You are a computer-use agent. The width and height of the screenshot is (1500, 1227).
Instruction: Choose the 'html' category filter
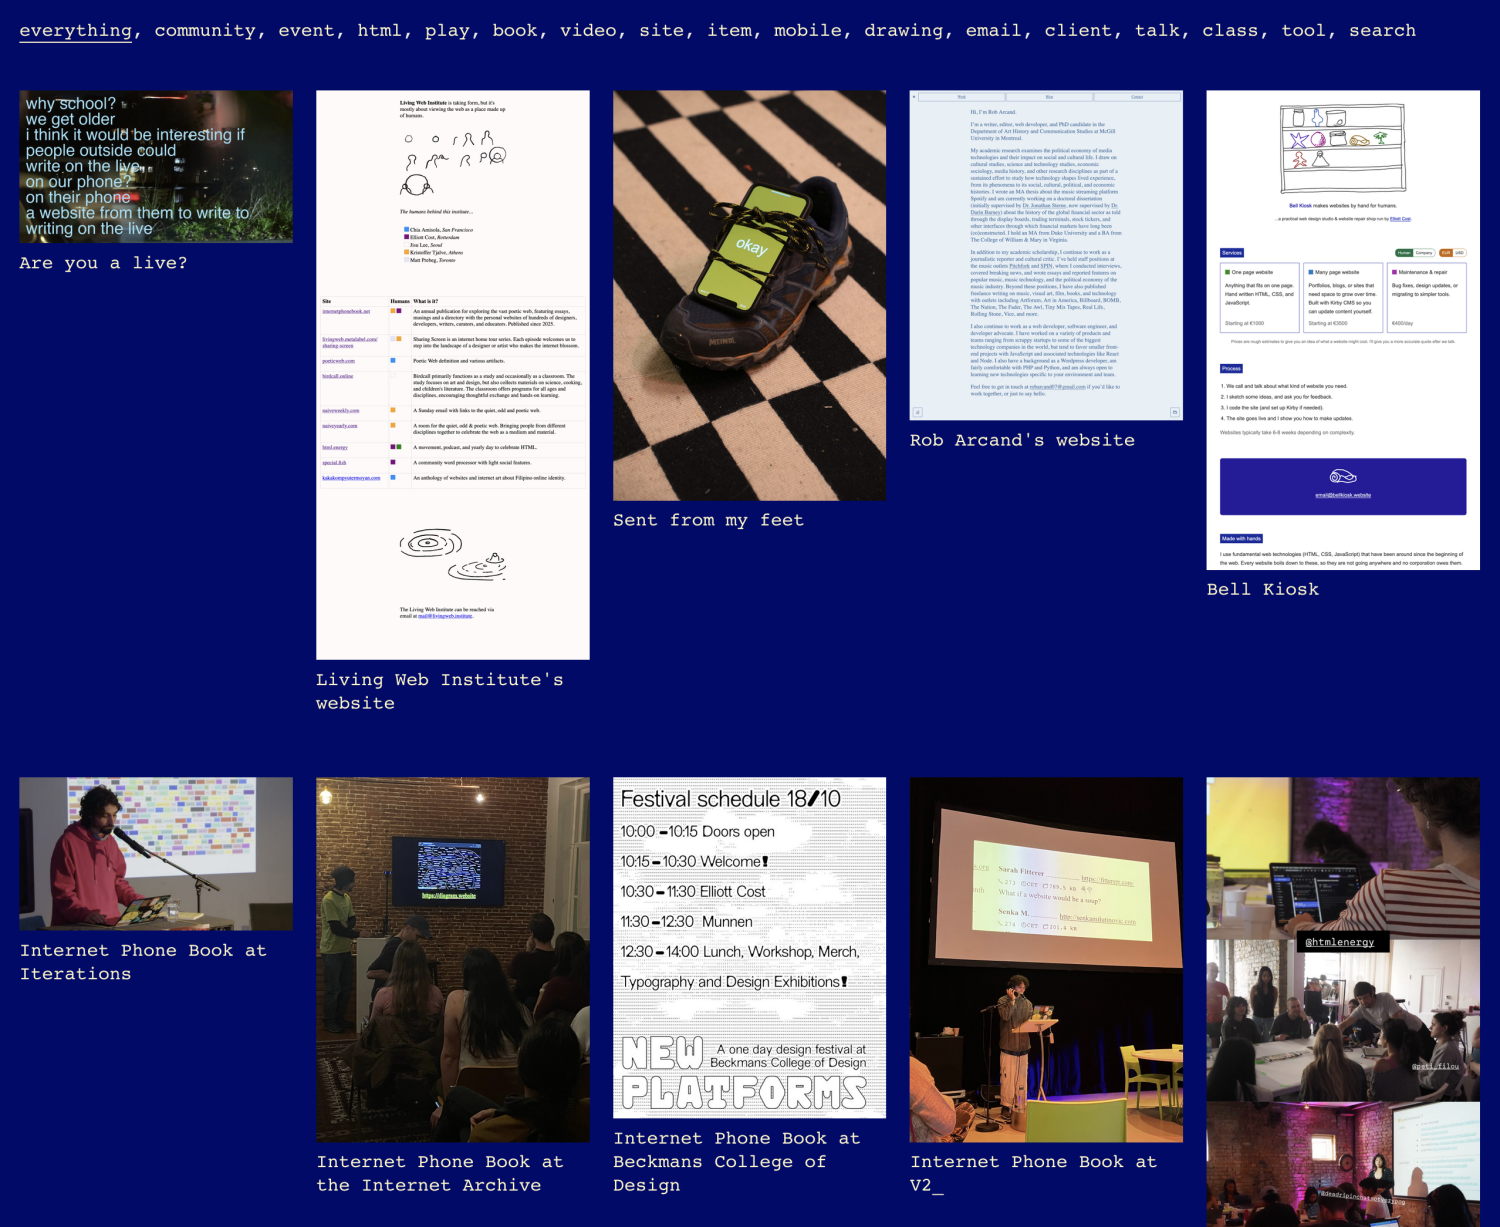379,31
